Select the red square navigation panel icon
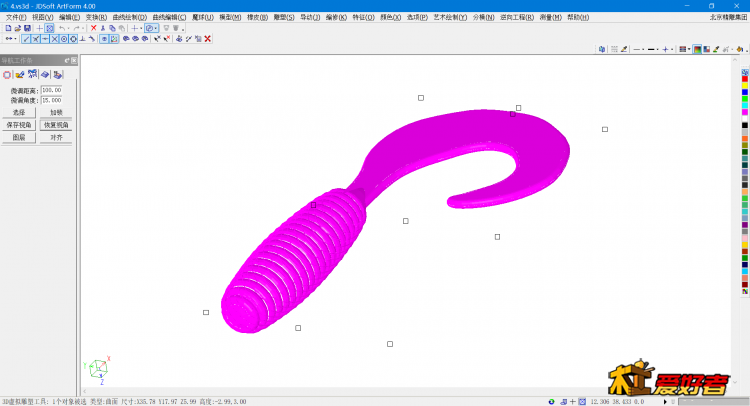The width and height of the screenshot is (750, 406). [x=7, y=74]
